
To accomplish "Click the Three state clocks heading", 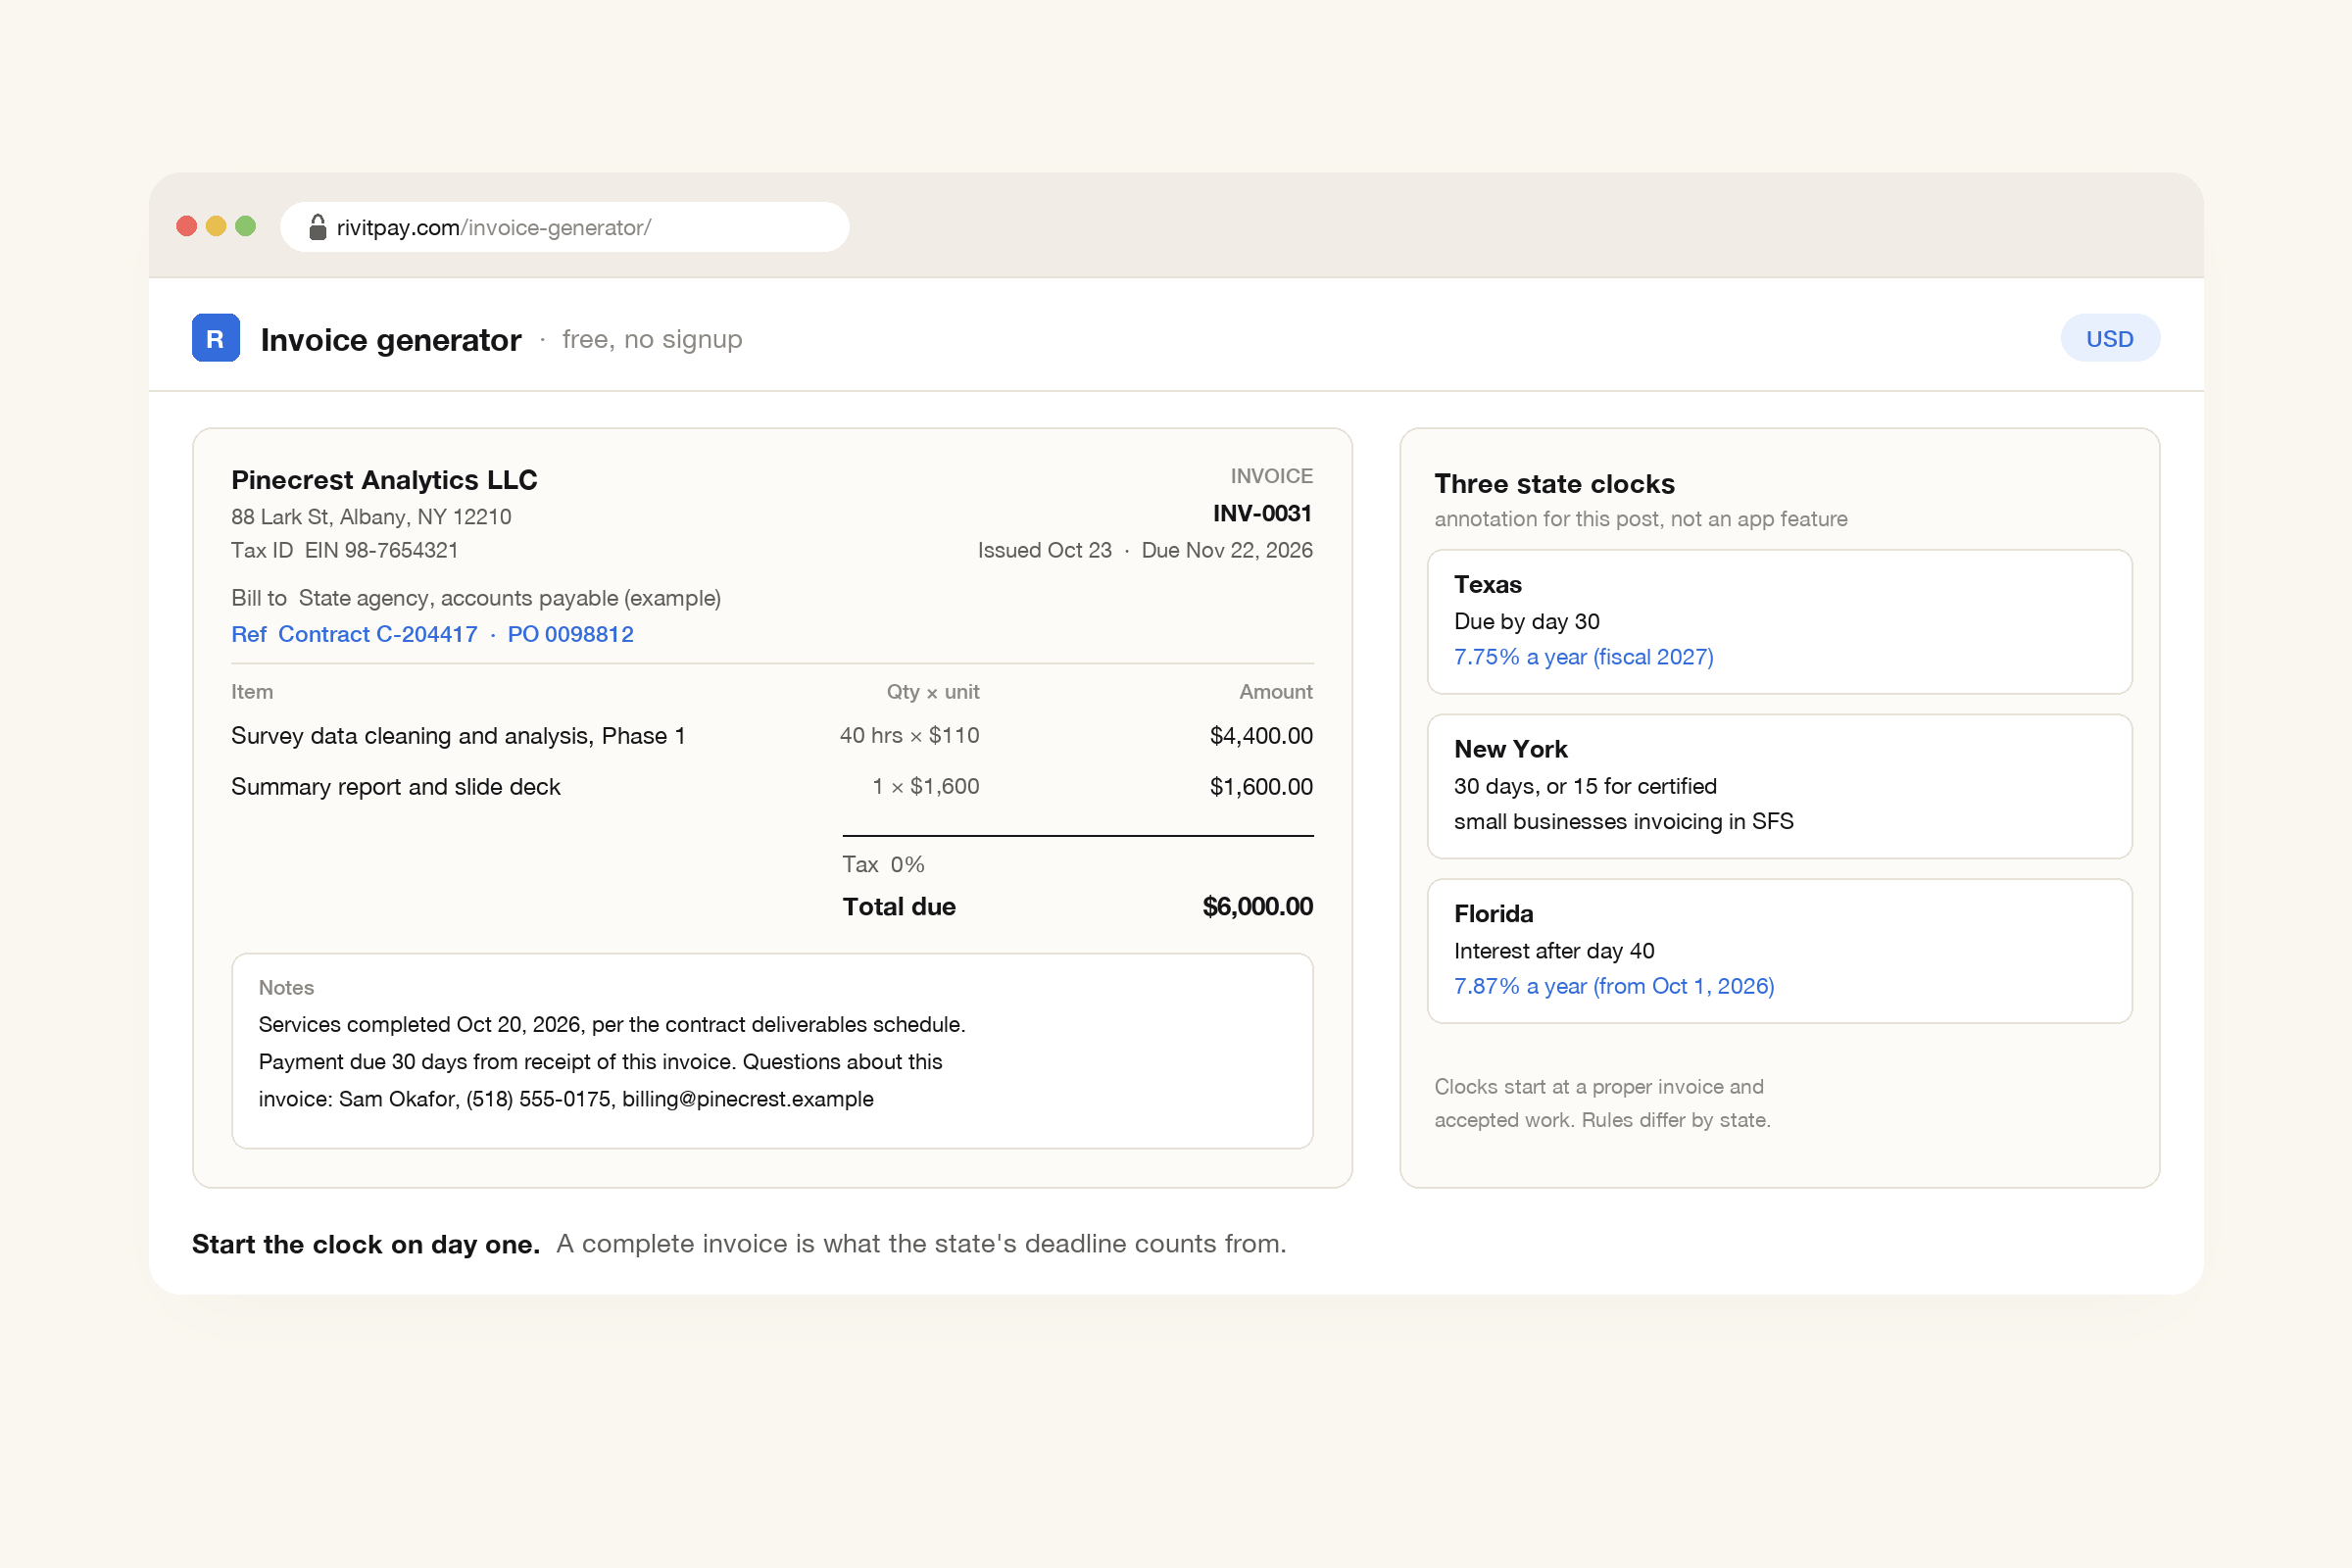I will [x=1554, y=484].
